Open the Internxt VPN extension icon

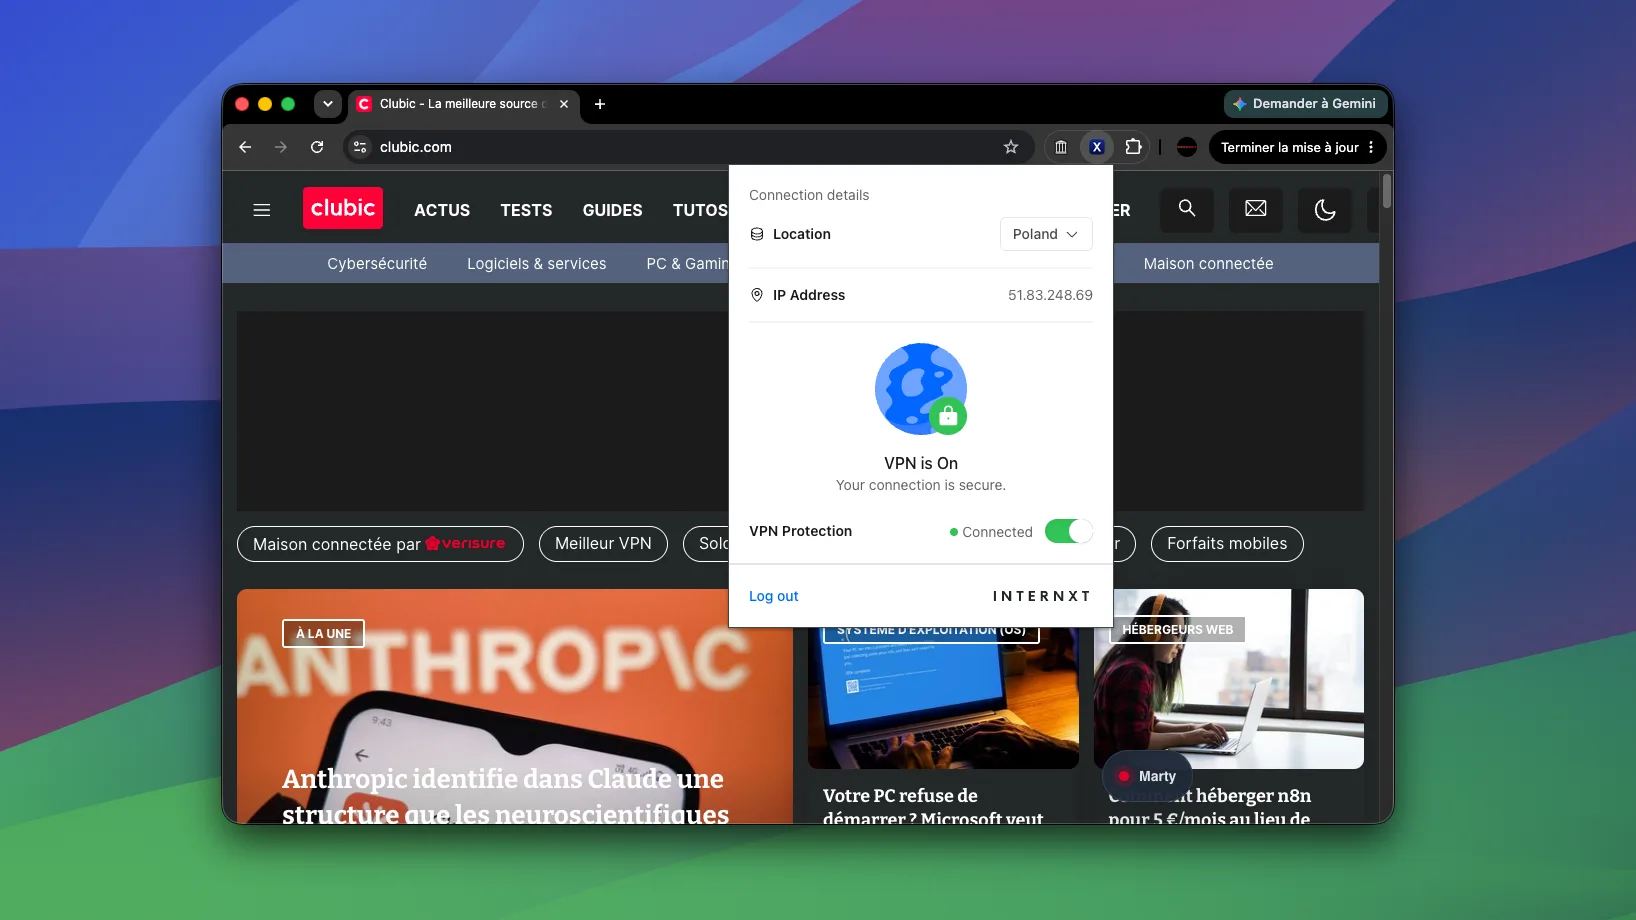click(x=1097, y=147)
